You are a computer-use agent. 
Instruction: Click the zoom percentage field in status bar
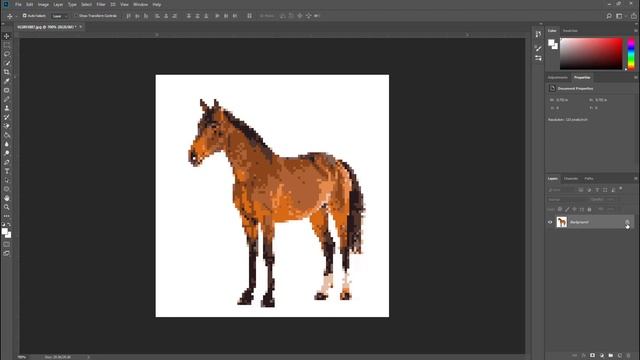coord(22,357)
